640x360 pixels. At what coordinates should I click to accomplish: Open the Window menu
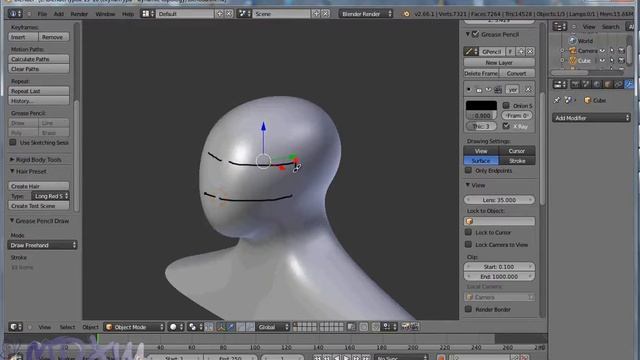coord(105,14)
